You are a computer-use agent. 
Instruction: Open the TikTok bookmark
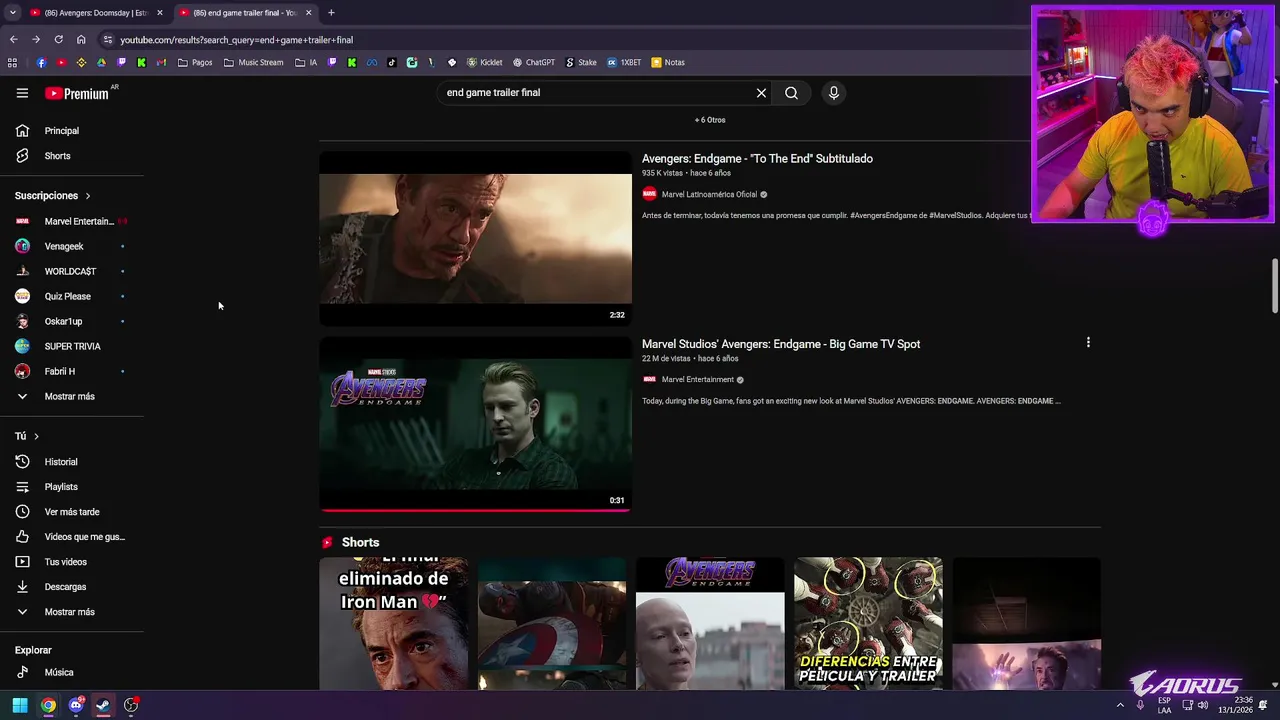[x=392, y=62]
